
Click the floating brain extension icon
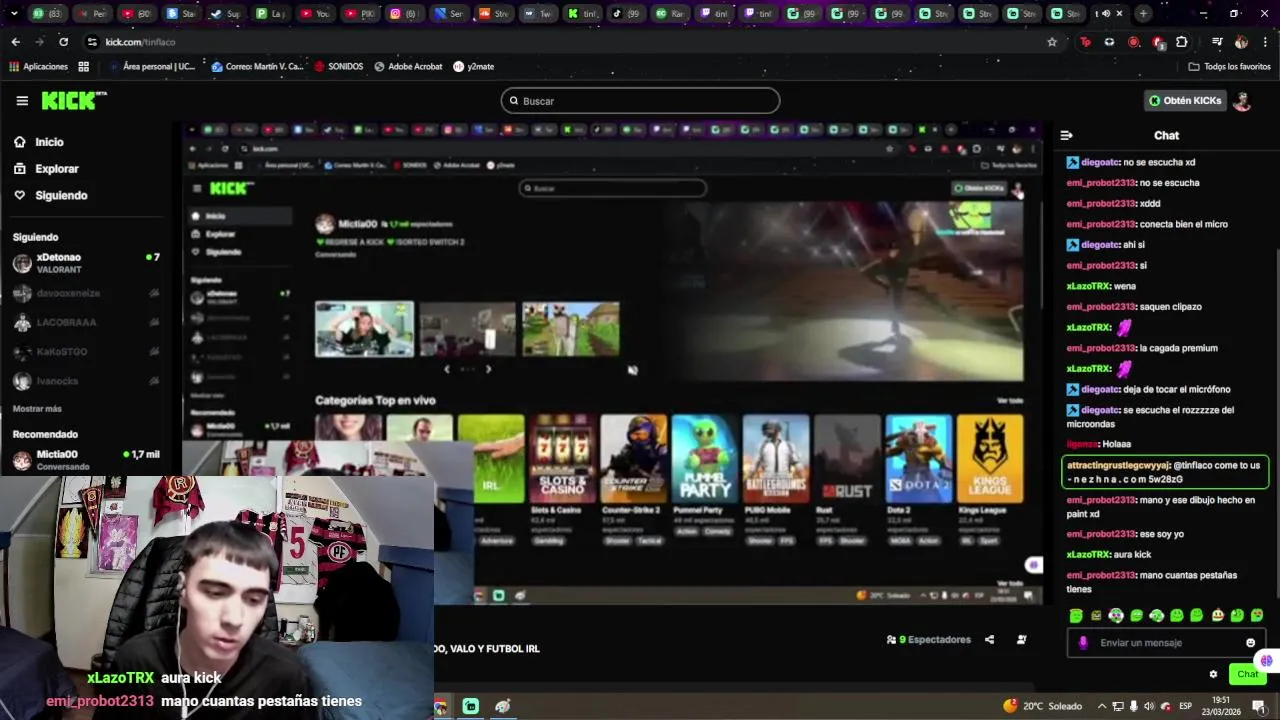(1267, 660)
